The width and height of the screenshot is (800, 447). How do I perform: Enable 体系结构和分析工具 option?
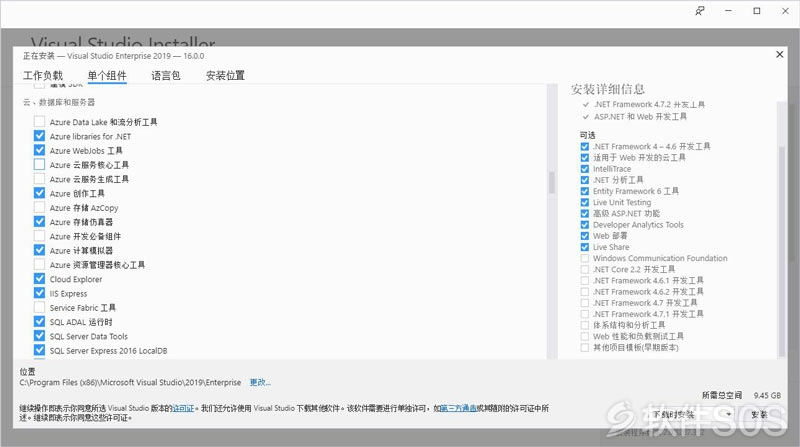click(585, 325)
